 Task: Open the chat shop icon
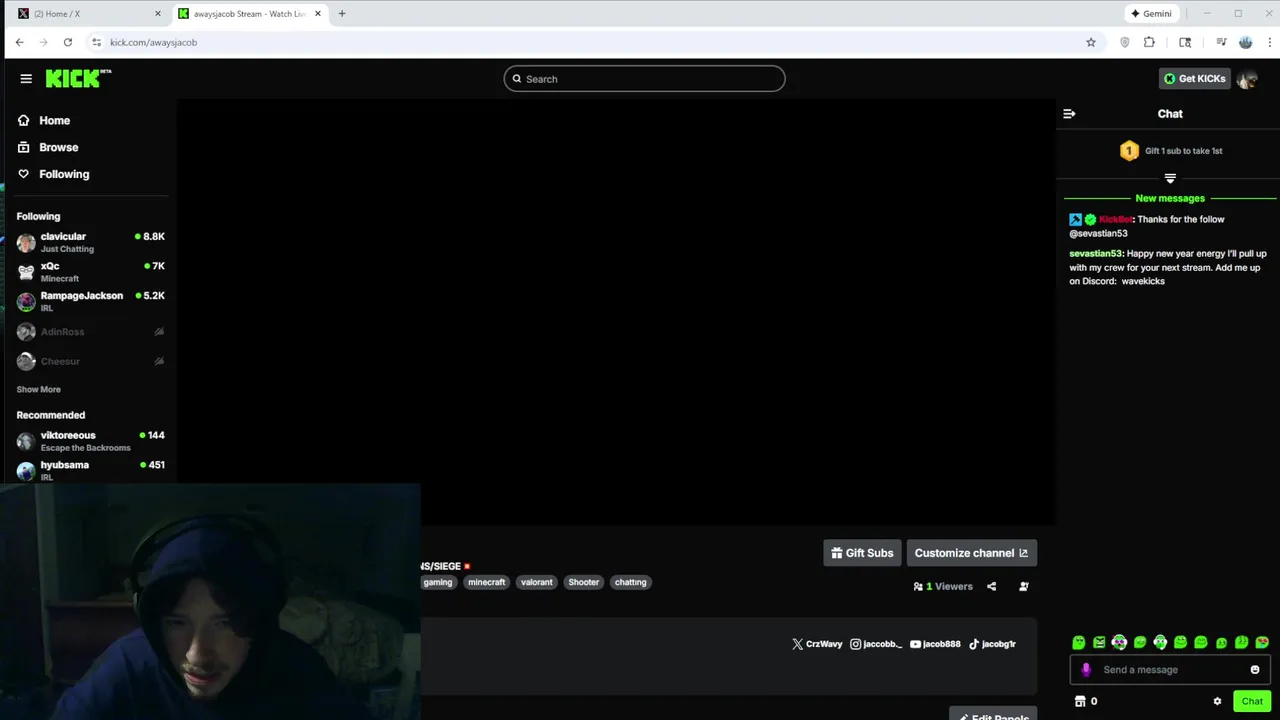point(1080,702)
